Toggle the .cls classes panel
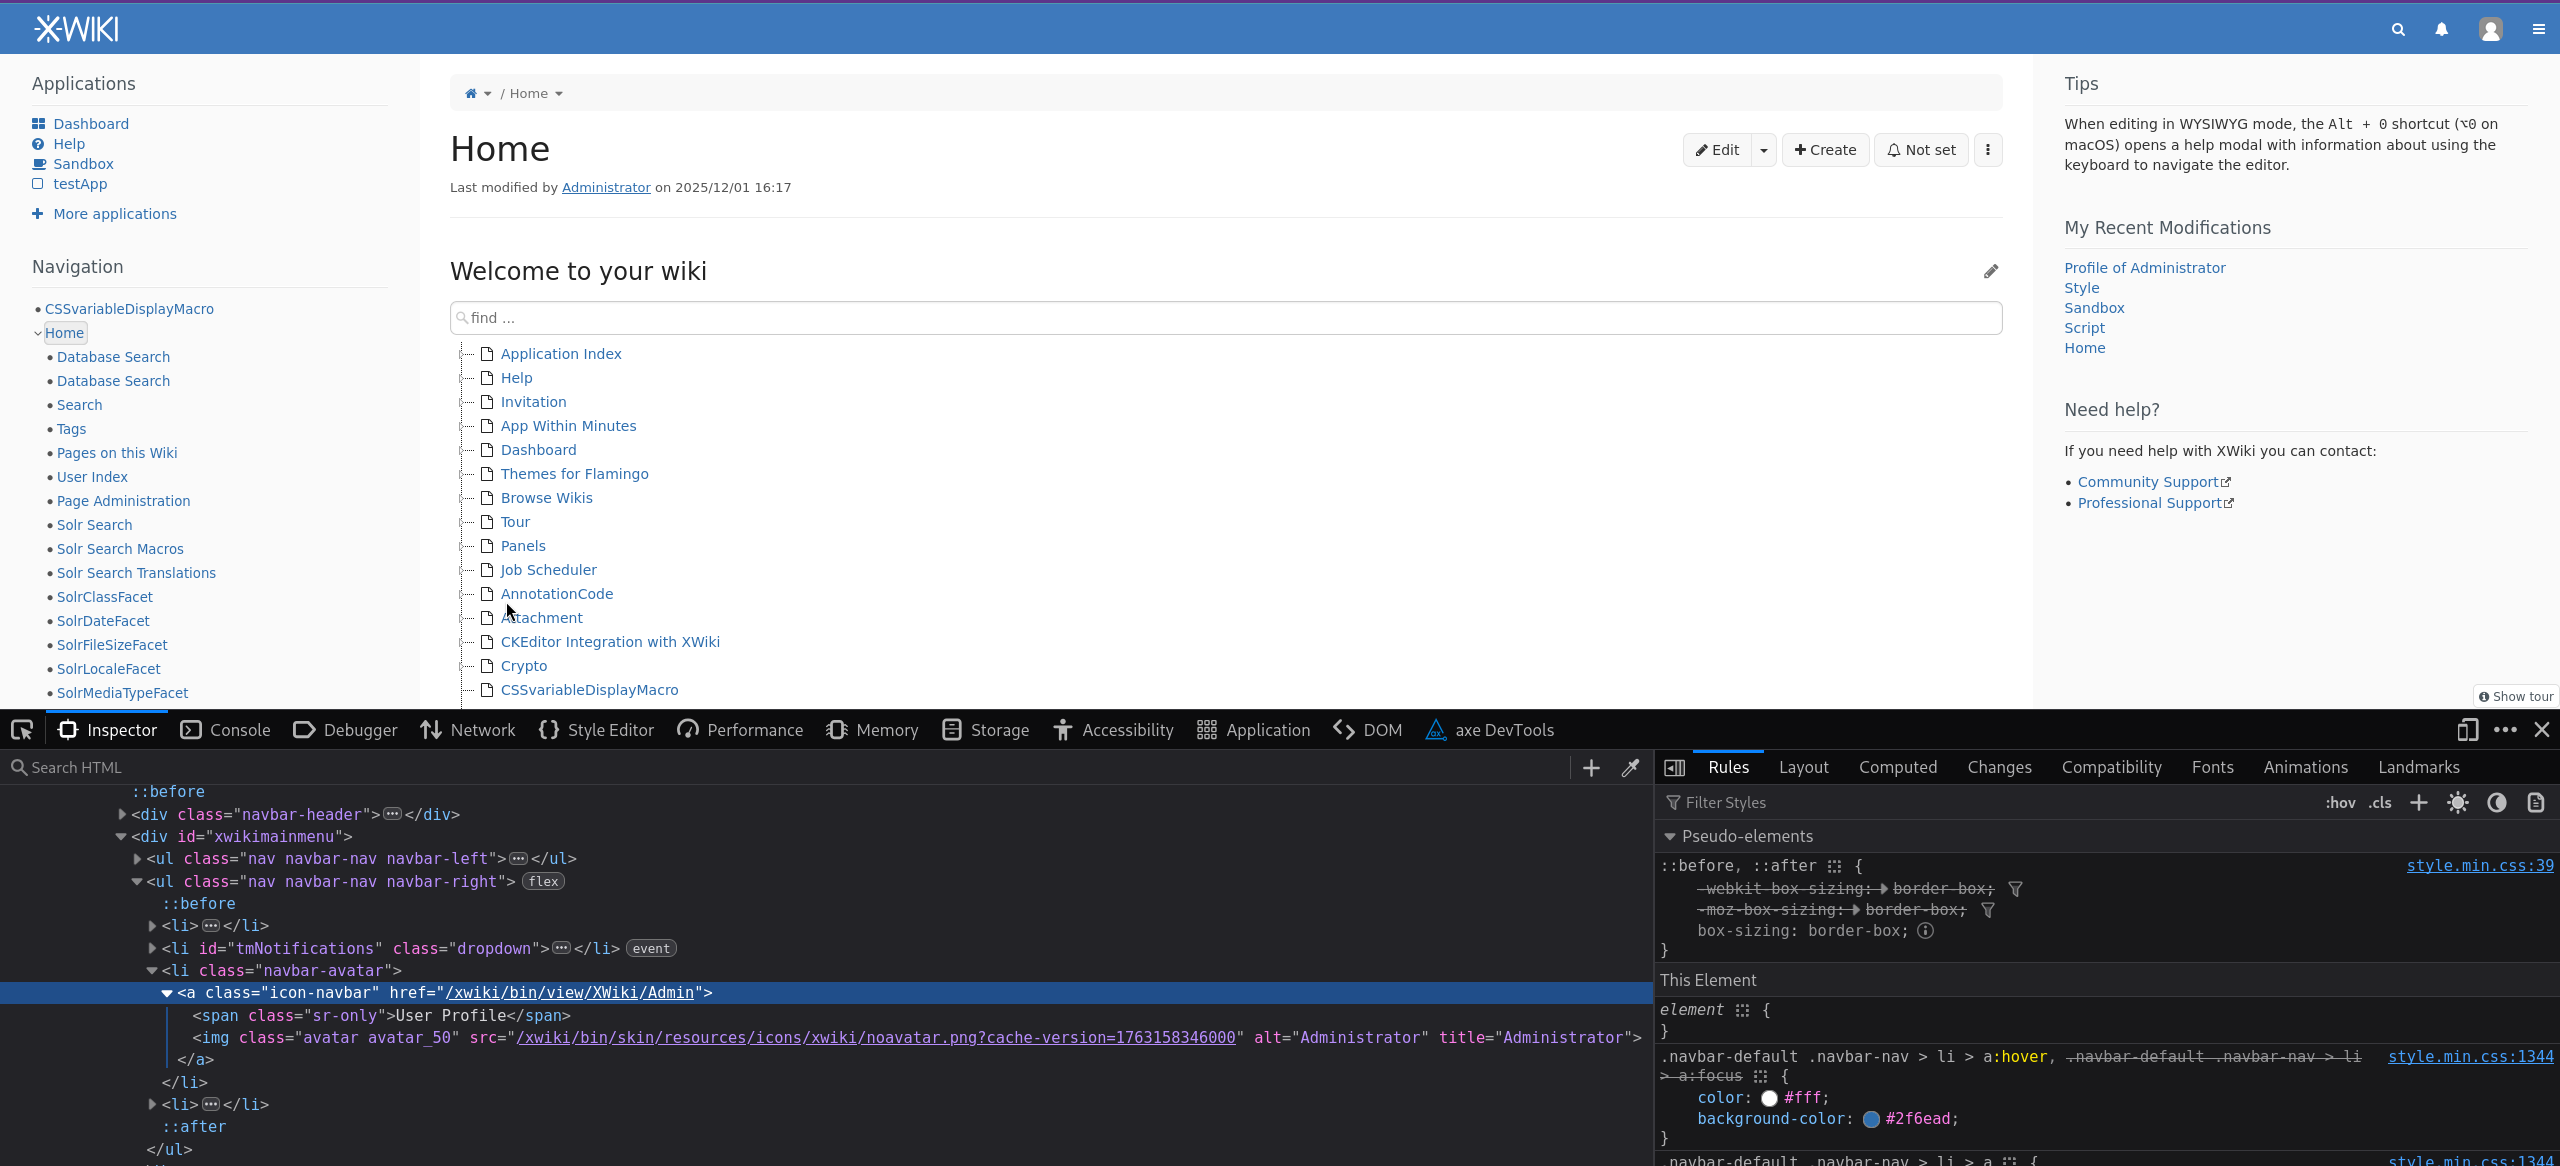Image resolution: width=2560 pixels, height=1166 pixels. (2380, 803)
